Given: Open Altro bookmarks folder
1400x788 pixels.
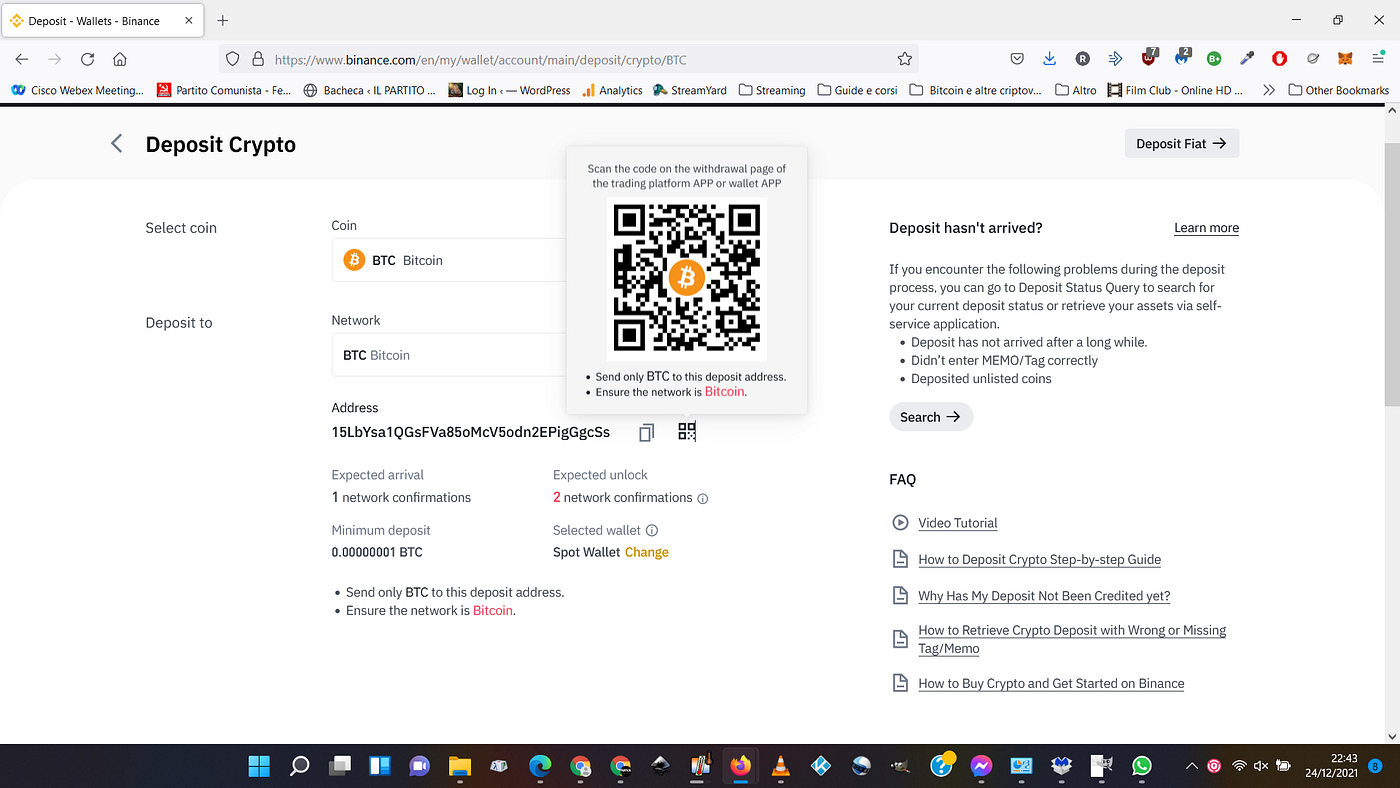Looking at the screenshot, I should pyautogui.click(x=1076, y=90).
